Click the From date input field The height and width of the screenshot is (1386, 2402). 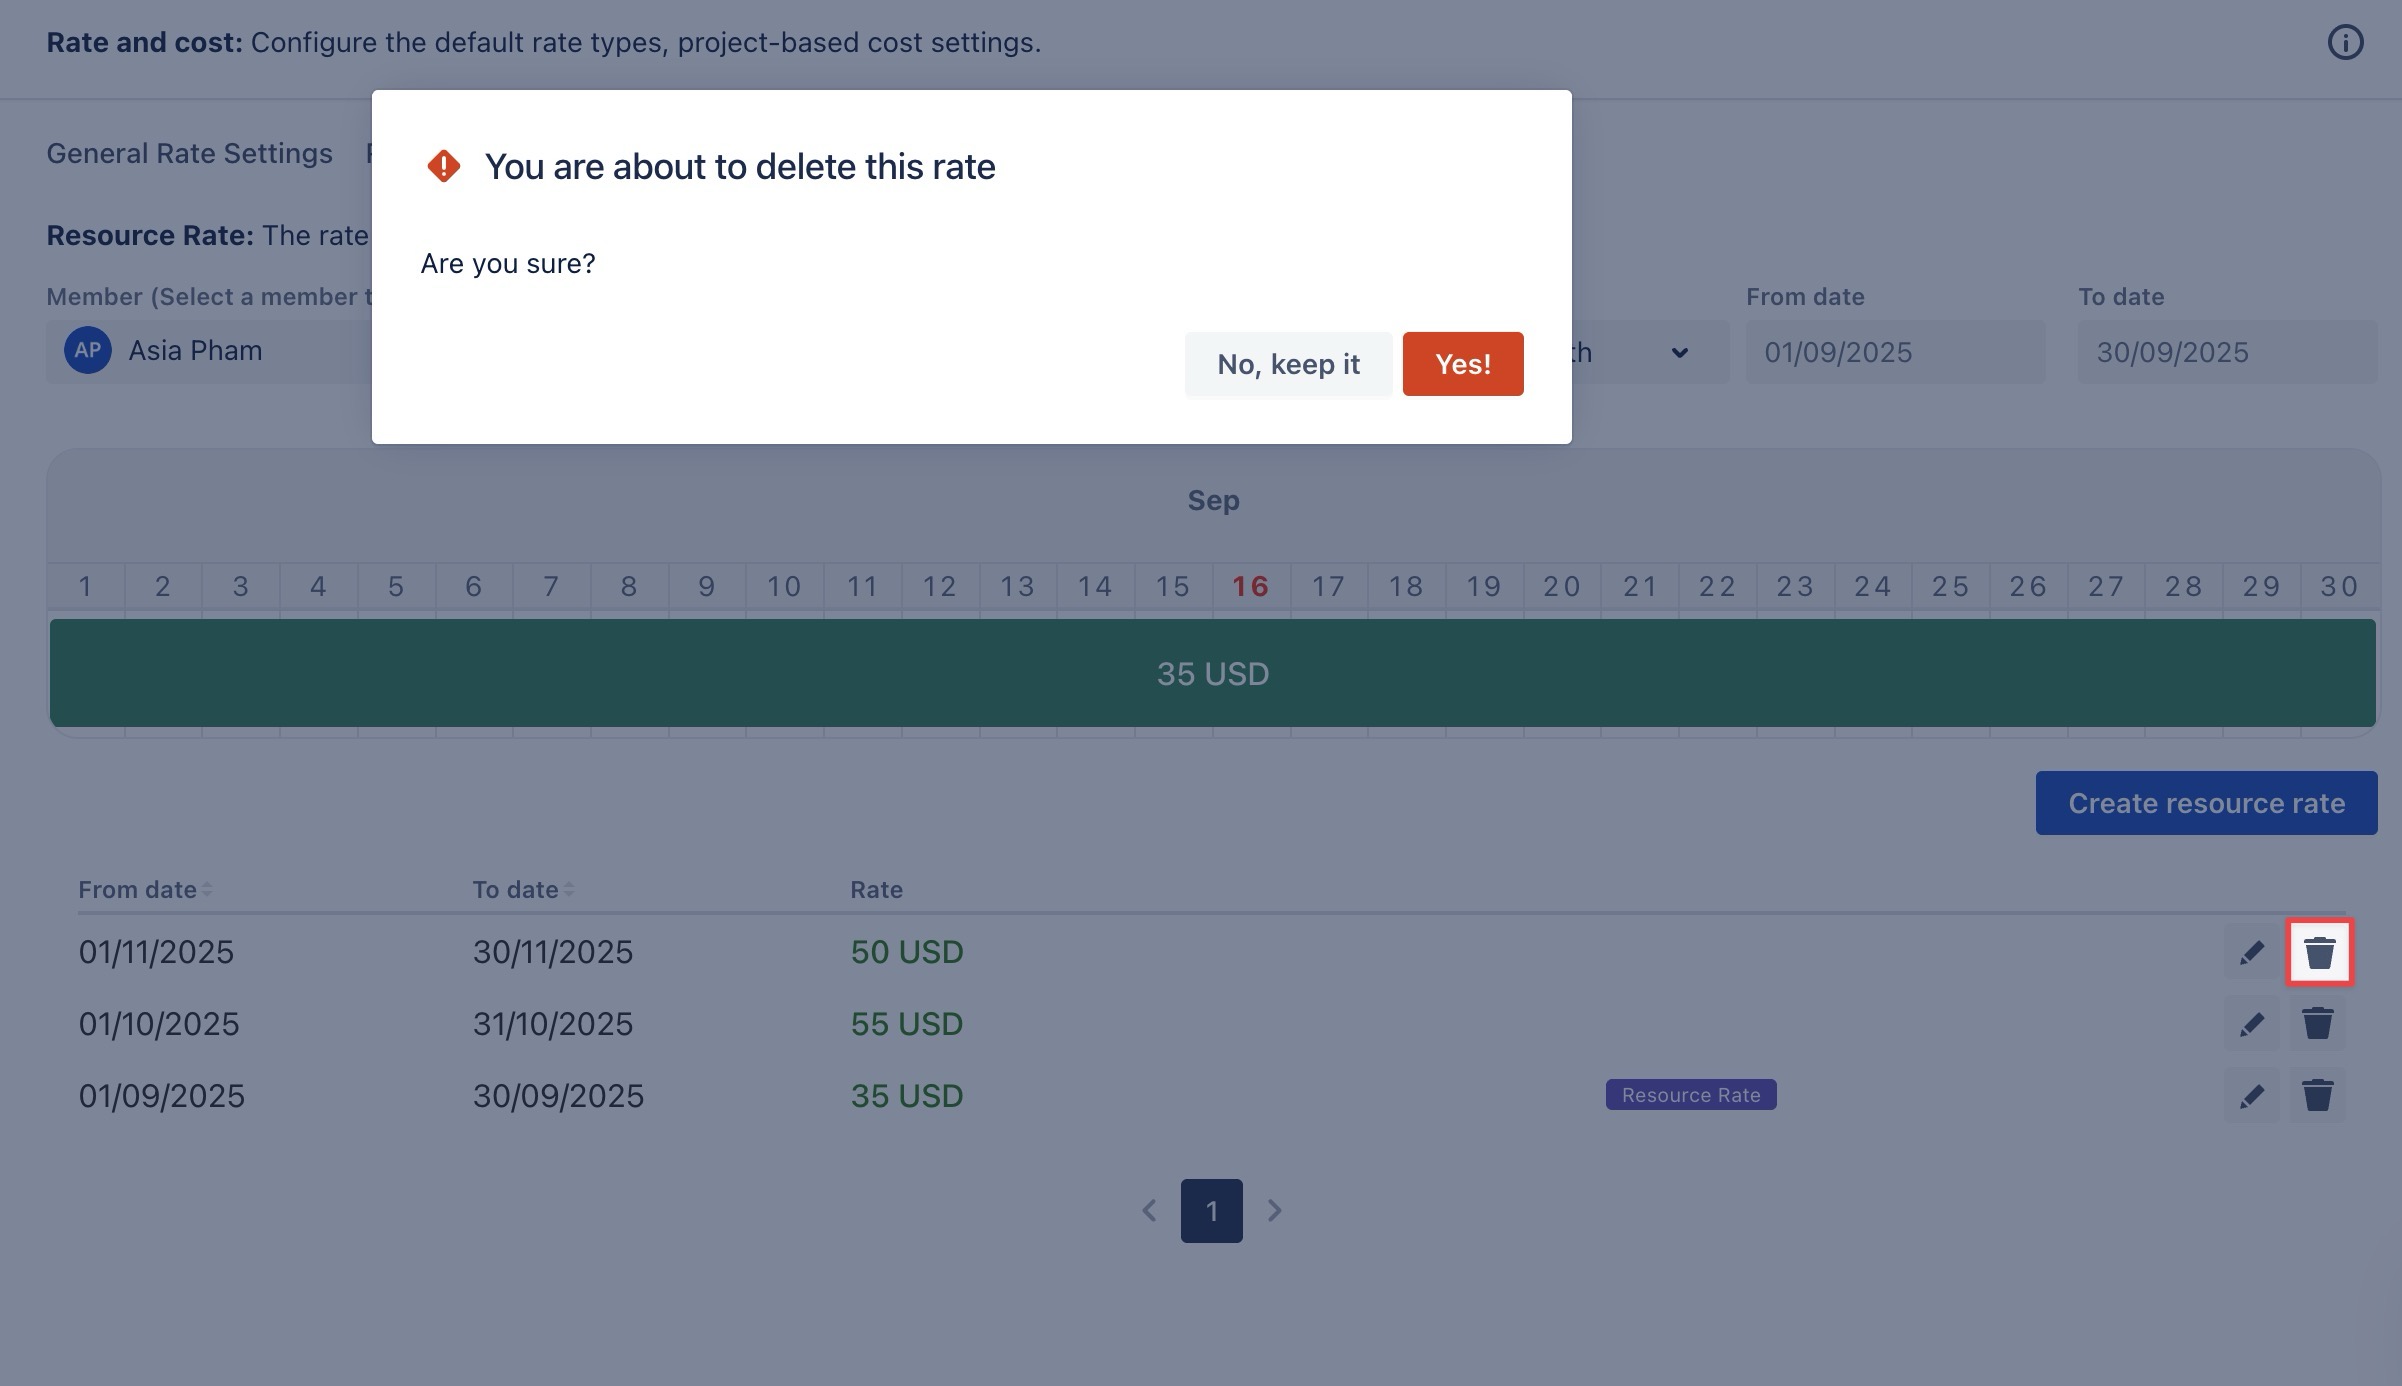pos(1894,352)
